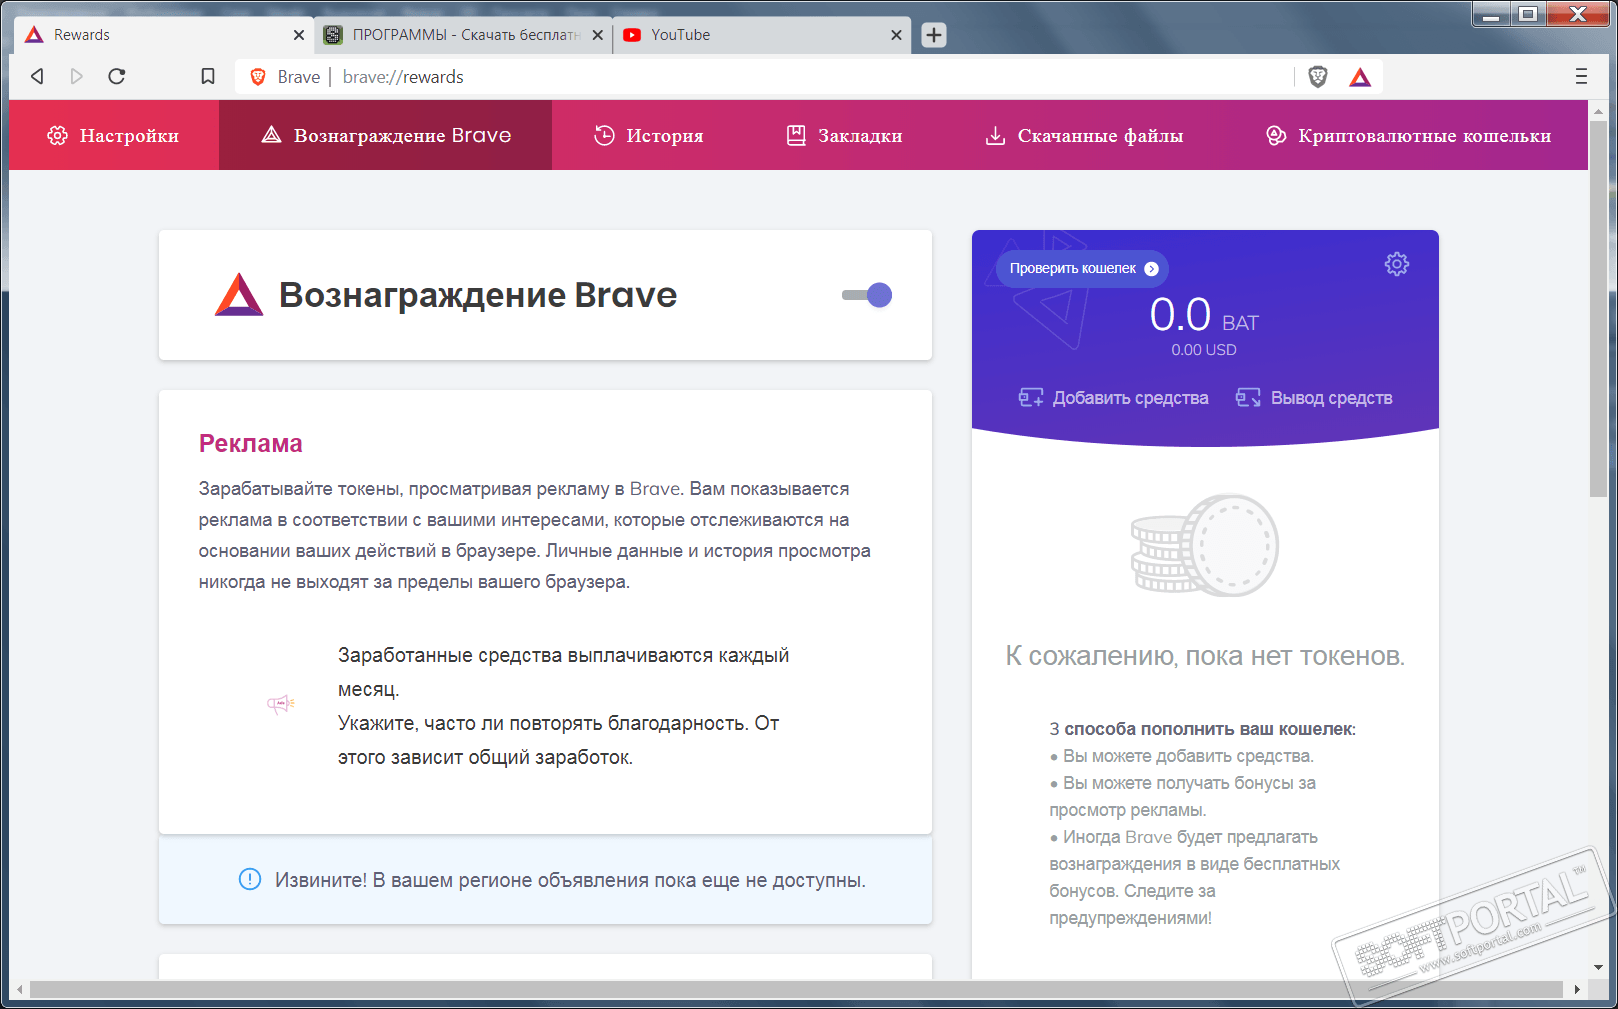Switch to the YouTube tab

tap(762, 35)
